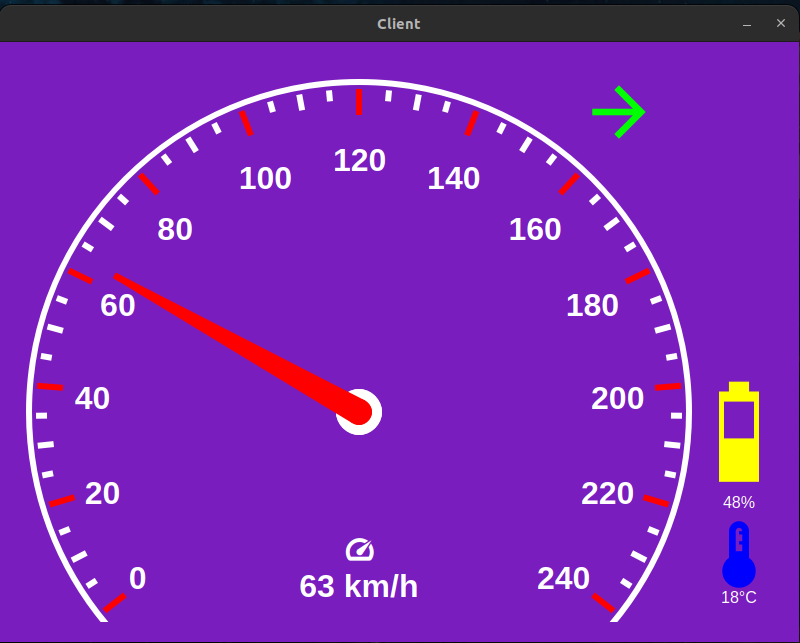The width and height of the screenshot is (800, 643).
Task: Click the yellow battery icon
Action: coord(739,432)
